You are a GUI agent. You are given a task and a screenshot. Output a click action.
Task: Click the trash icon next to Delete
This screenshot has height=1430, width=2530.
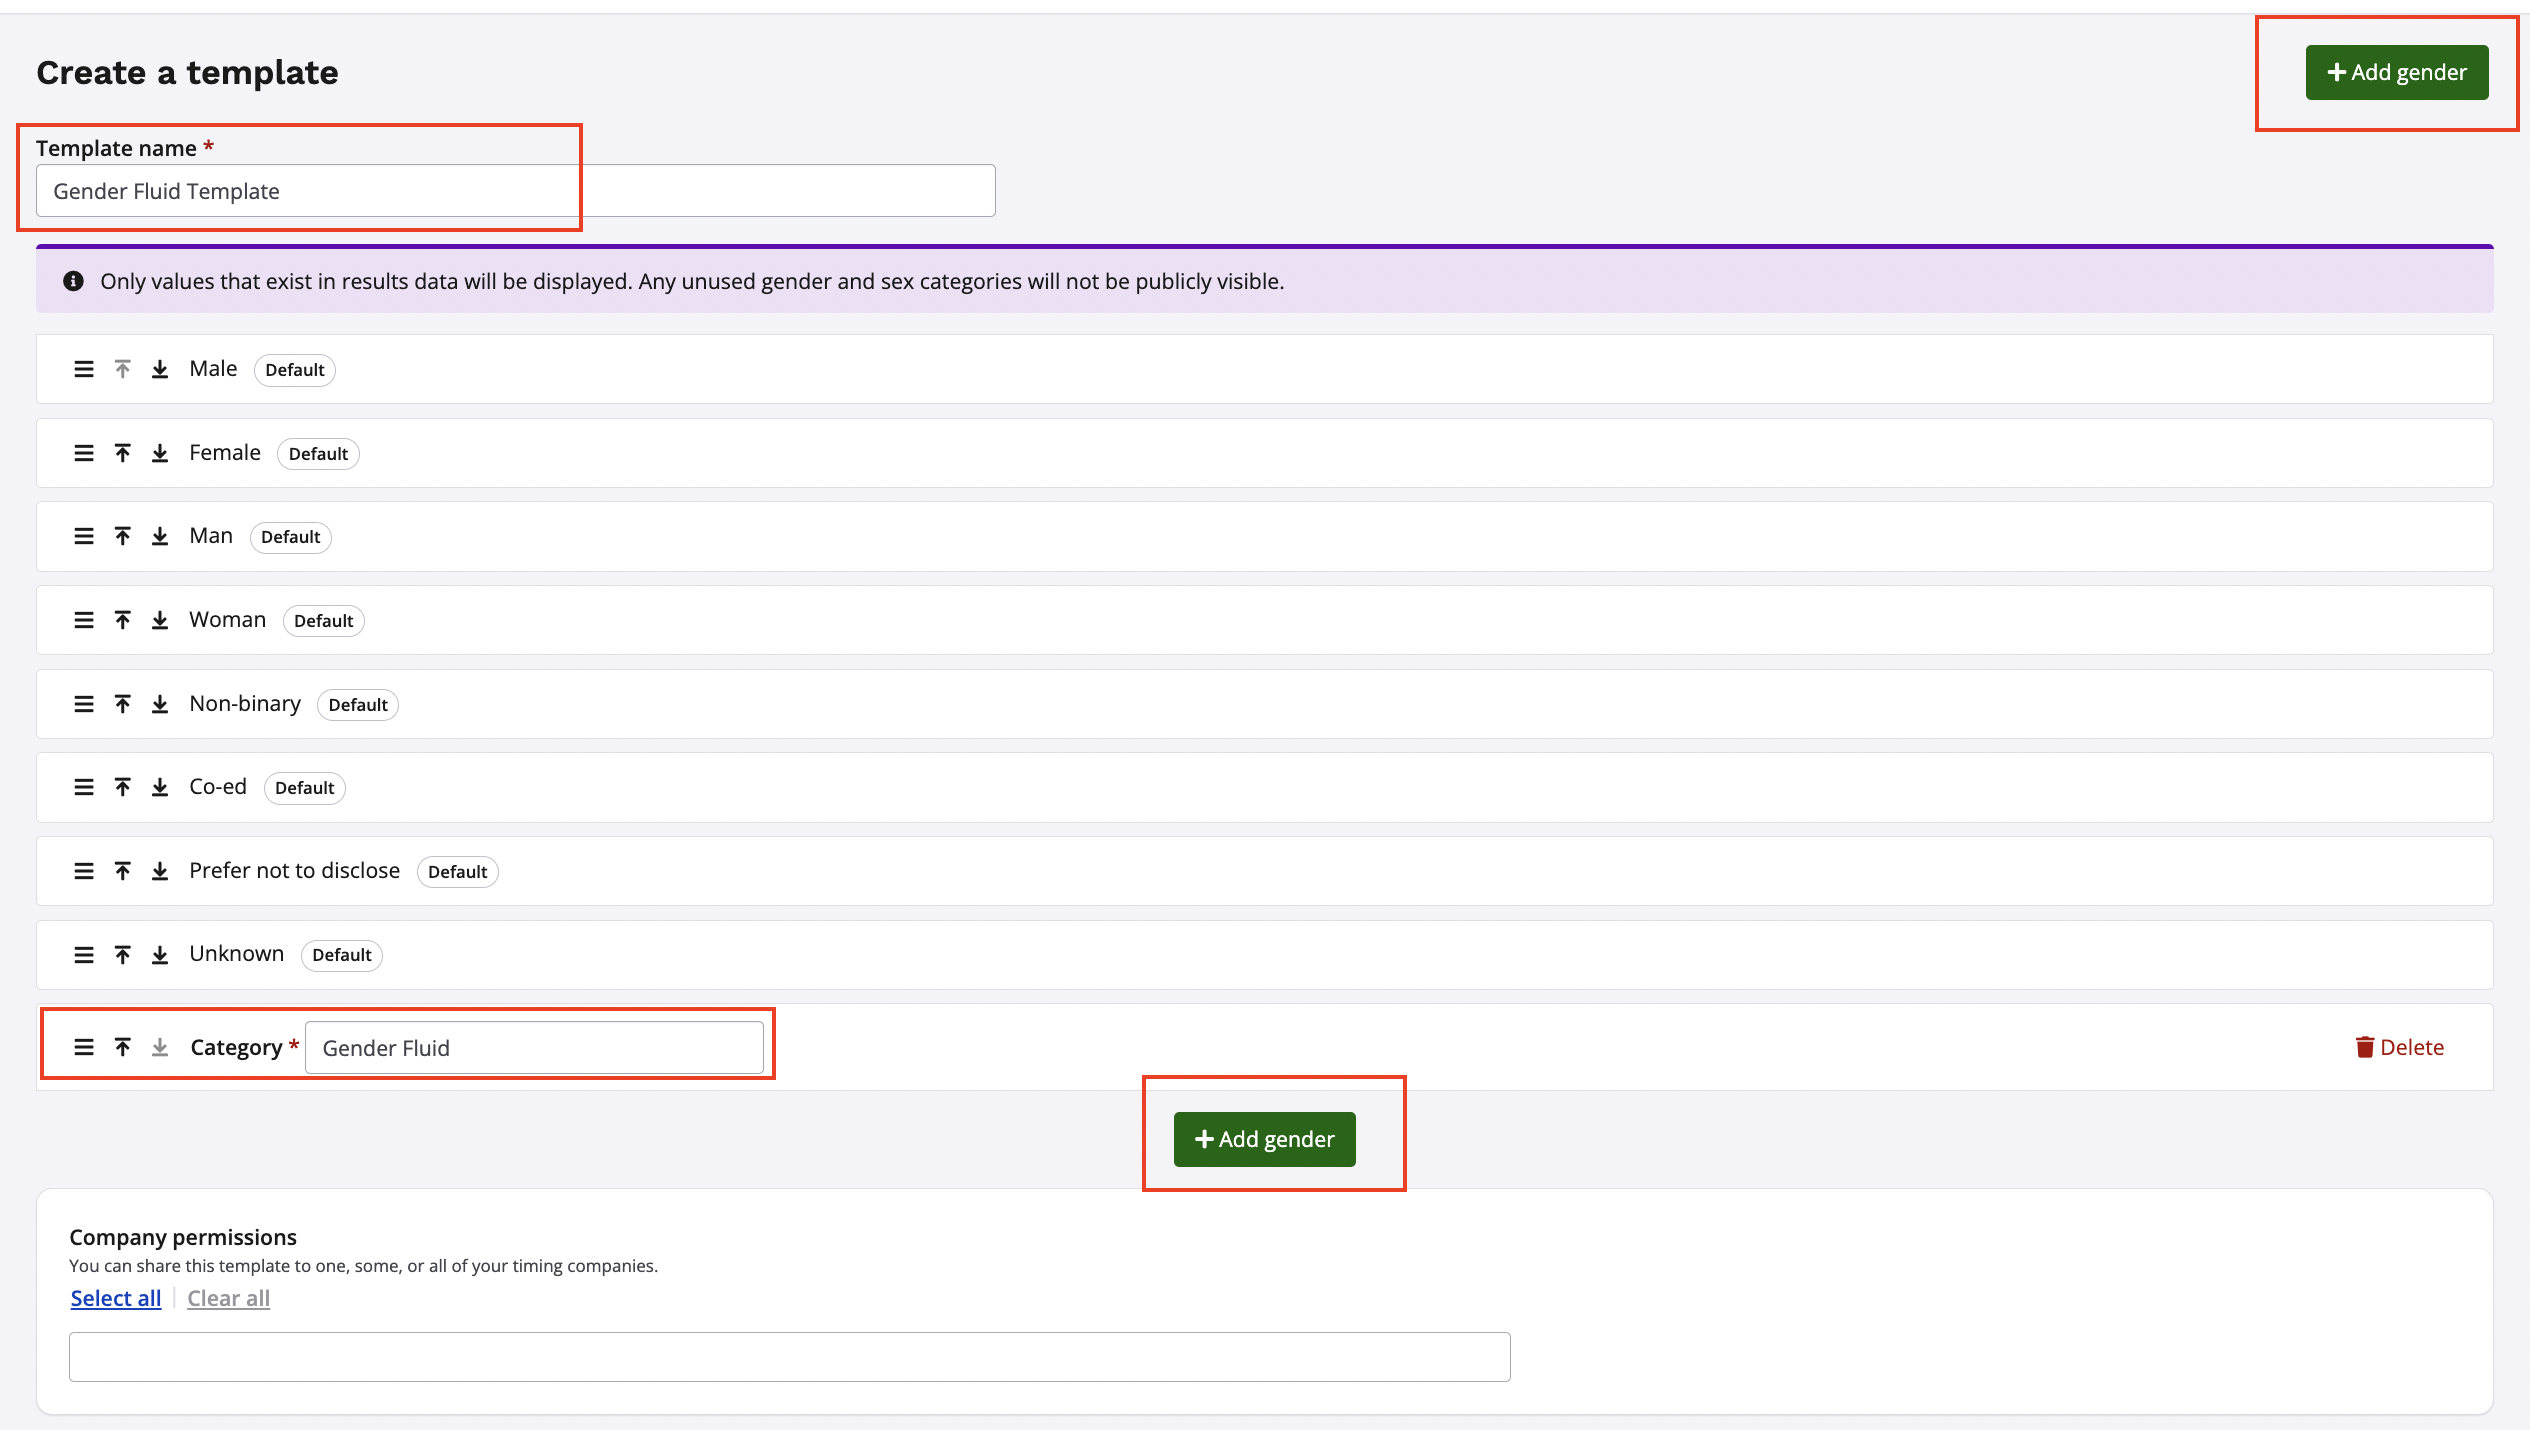(2364, 1047)
